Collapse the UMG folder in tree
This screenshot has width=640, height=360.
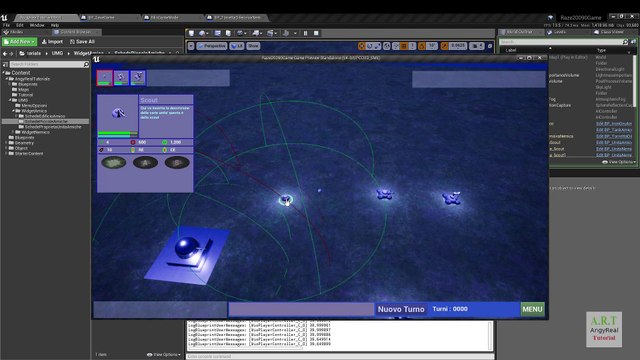point(10,100)
